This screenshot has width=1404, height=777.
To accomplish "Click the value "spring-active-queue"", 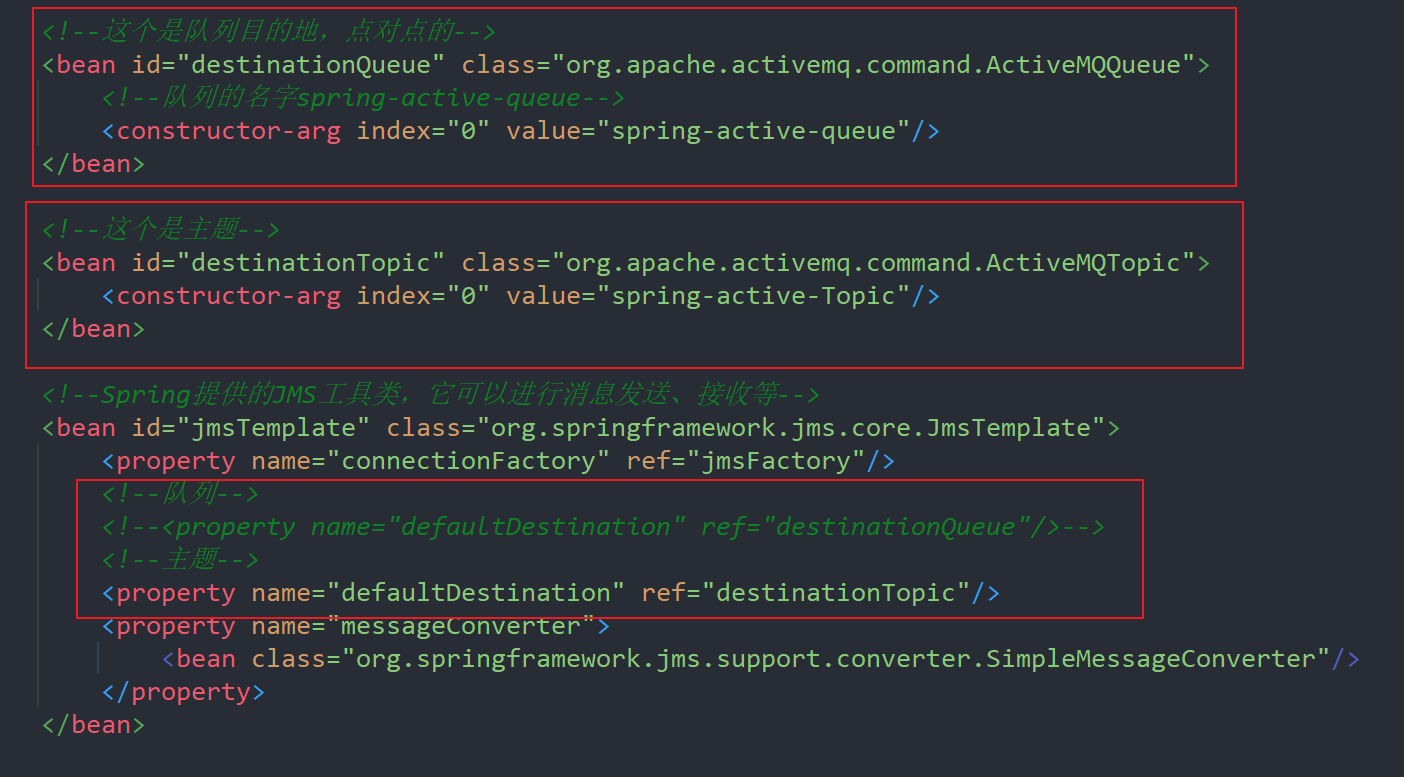I will click(x=753, y=131).
